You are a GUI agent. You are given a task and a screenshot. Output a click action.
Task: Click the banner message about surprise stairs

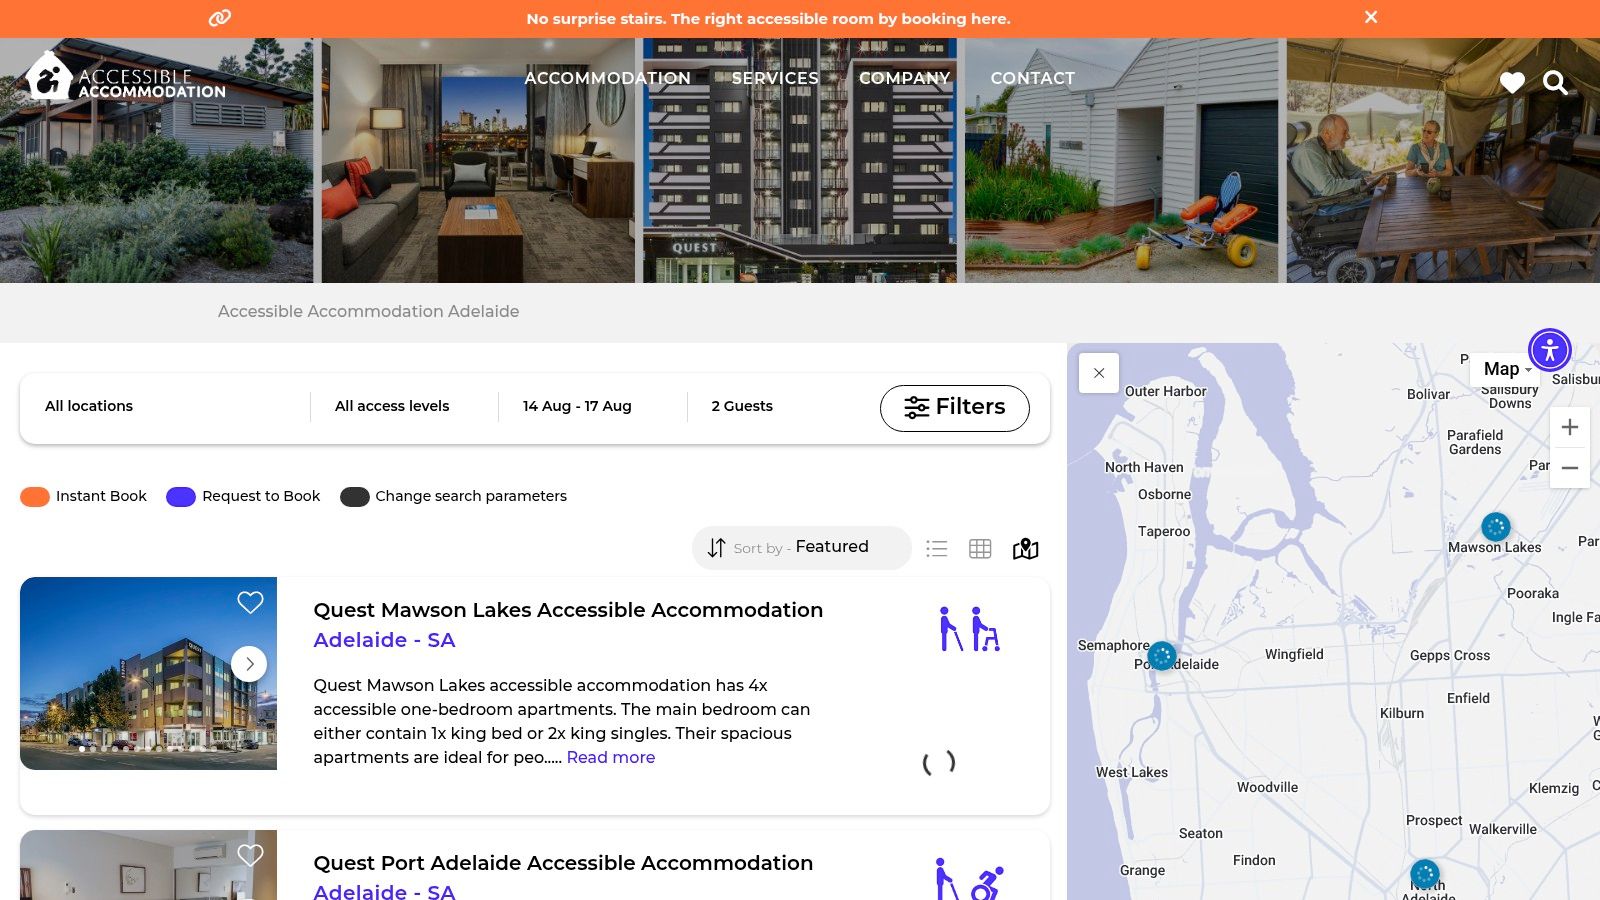click(x=768, y=18)
